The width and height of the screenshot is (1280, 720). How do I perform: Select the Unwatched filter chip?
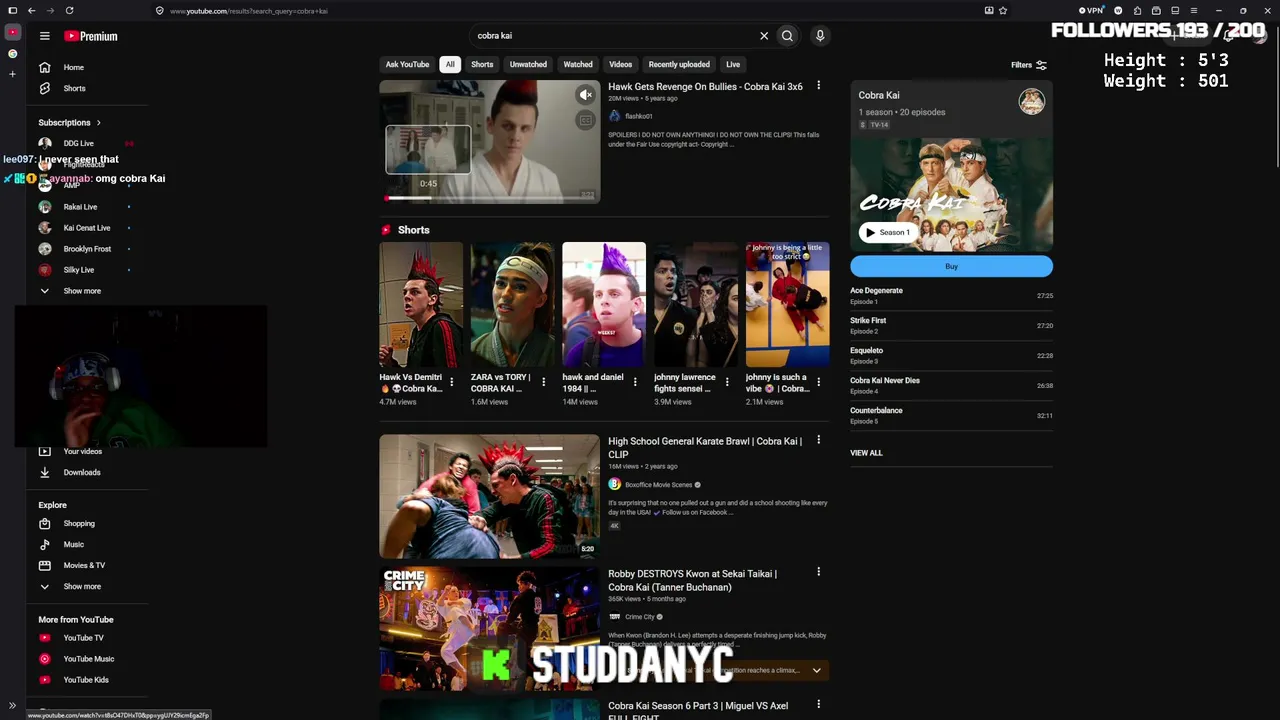point(528,65)
